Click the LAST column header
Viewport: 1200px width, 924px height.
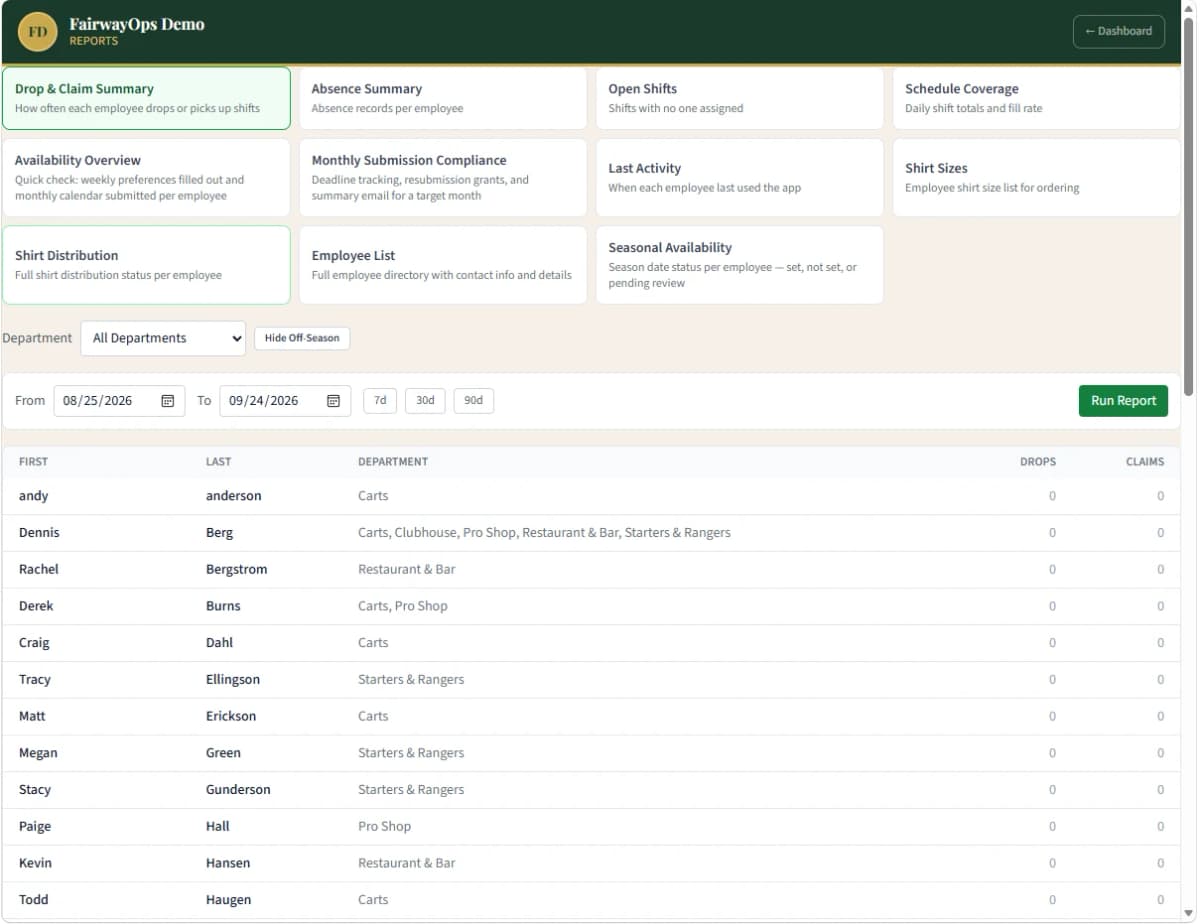click(x=218, y=462)
